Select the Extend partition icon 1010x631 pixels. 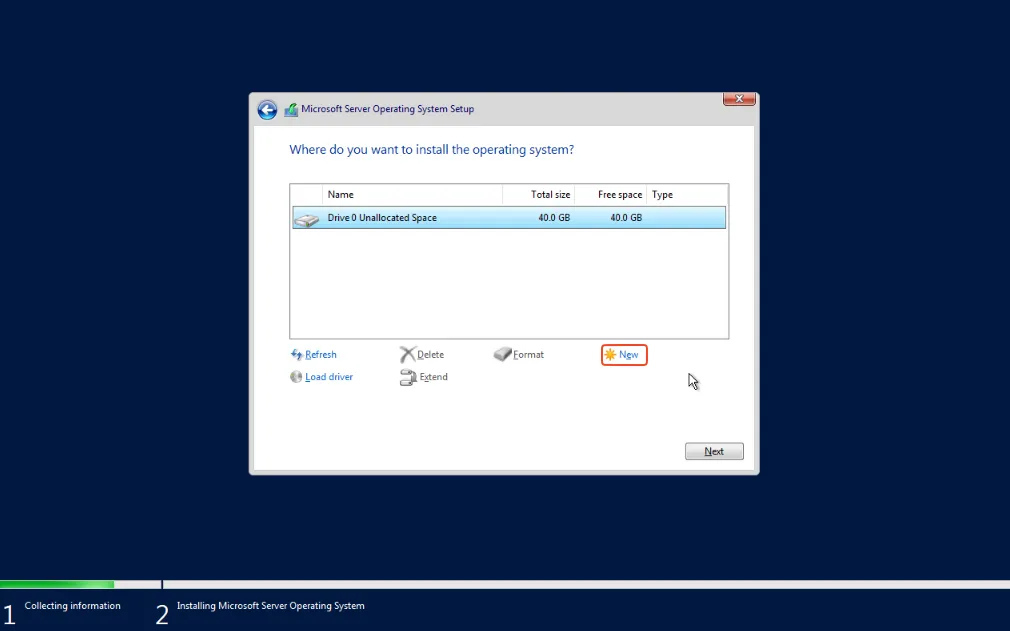tap(408, 377)
